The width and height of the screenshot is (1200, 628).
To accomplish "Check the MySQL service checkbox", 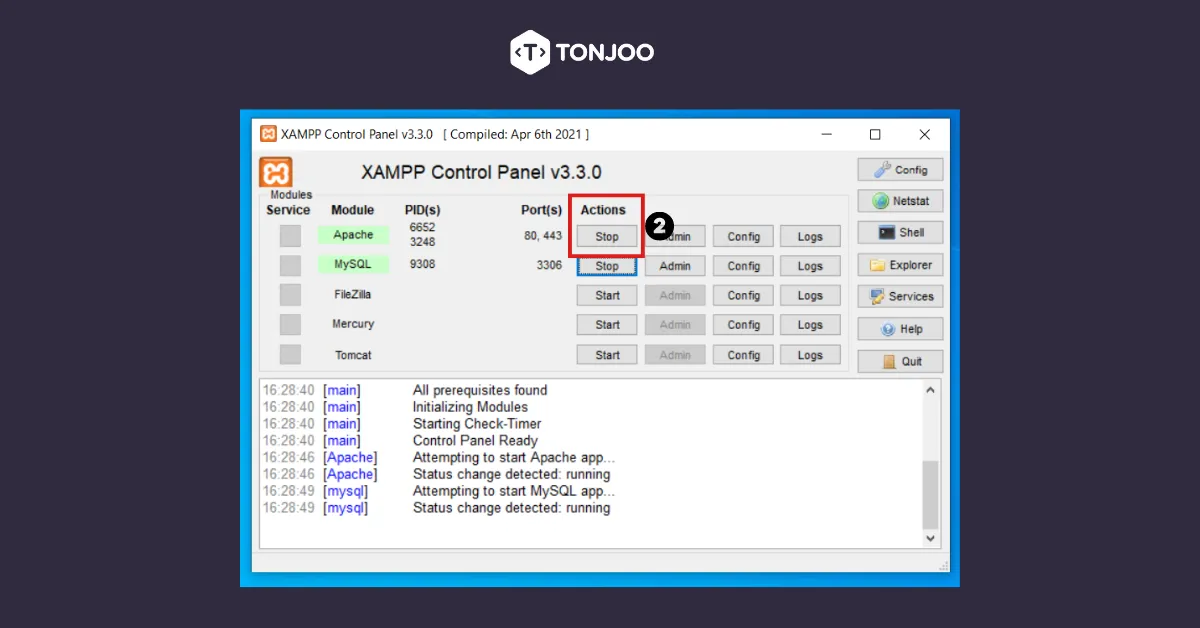I will point(290,264).
